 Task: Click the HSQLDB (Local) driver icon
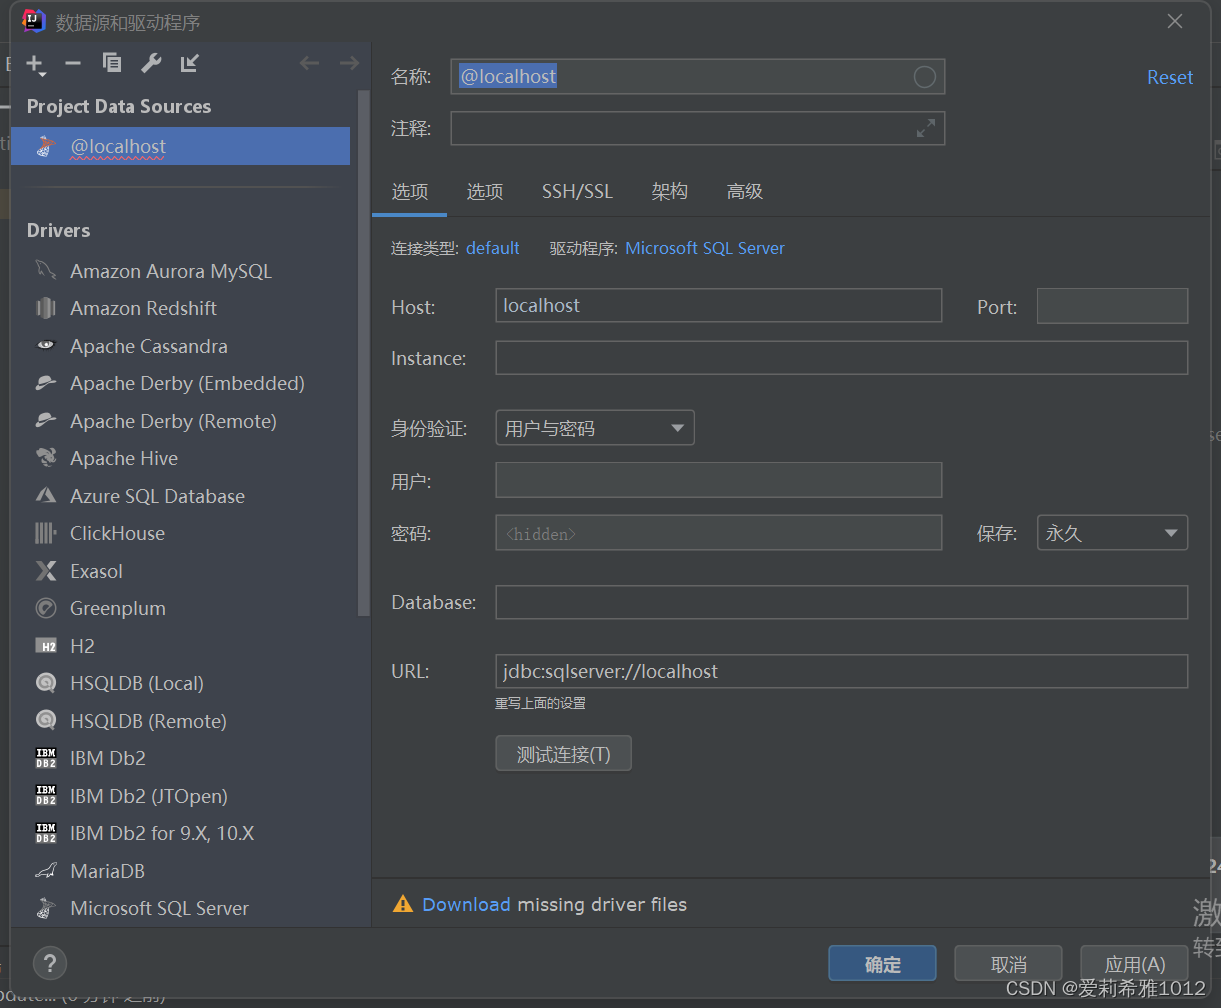tap(46, 683)
